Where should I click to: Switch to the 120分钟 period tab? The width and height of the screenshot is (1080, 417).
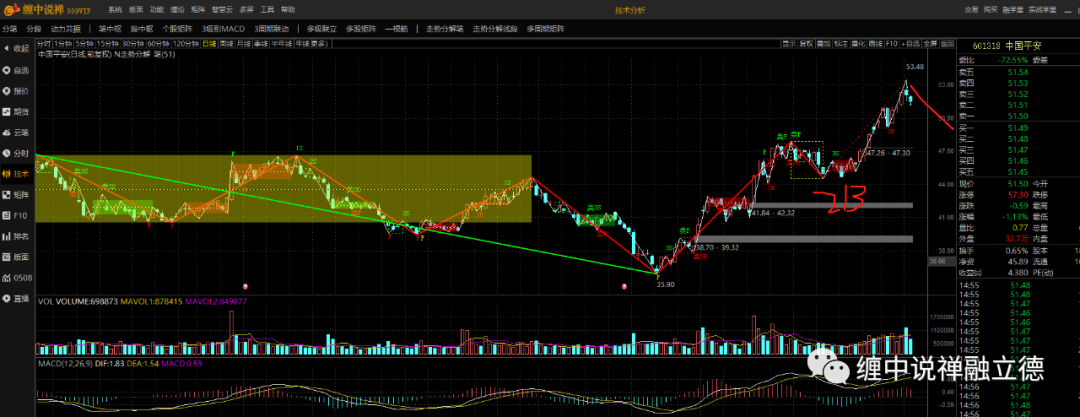coord(186,43)
